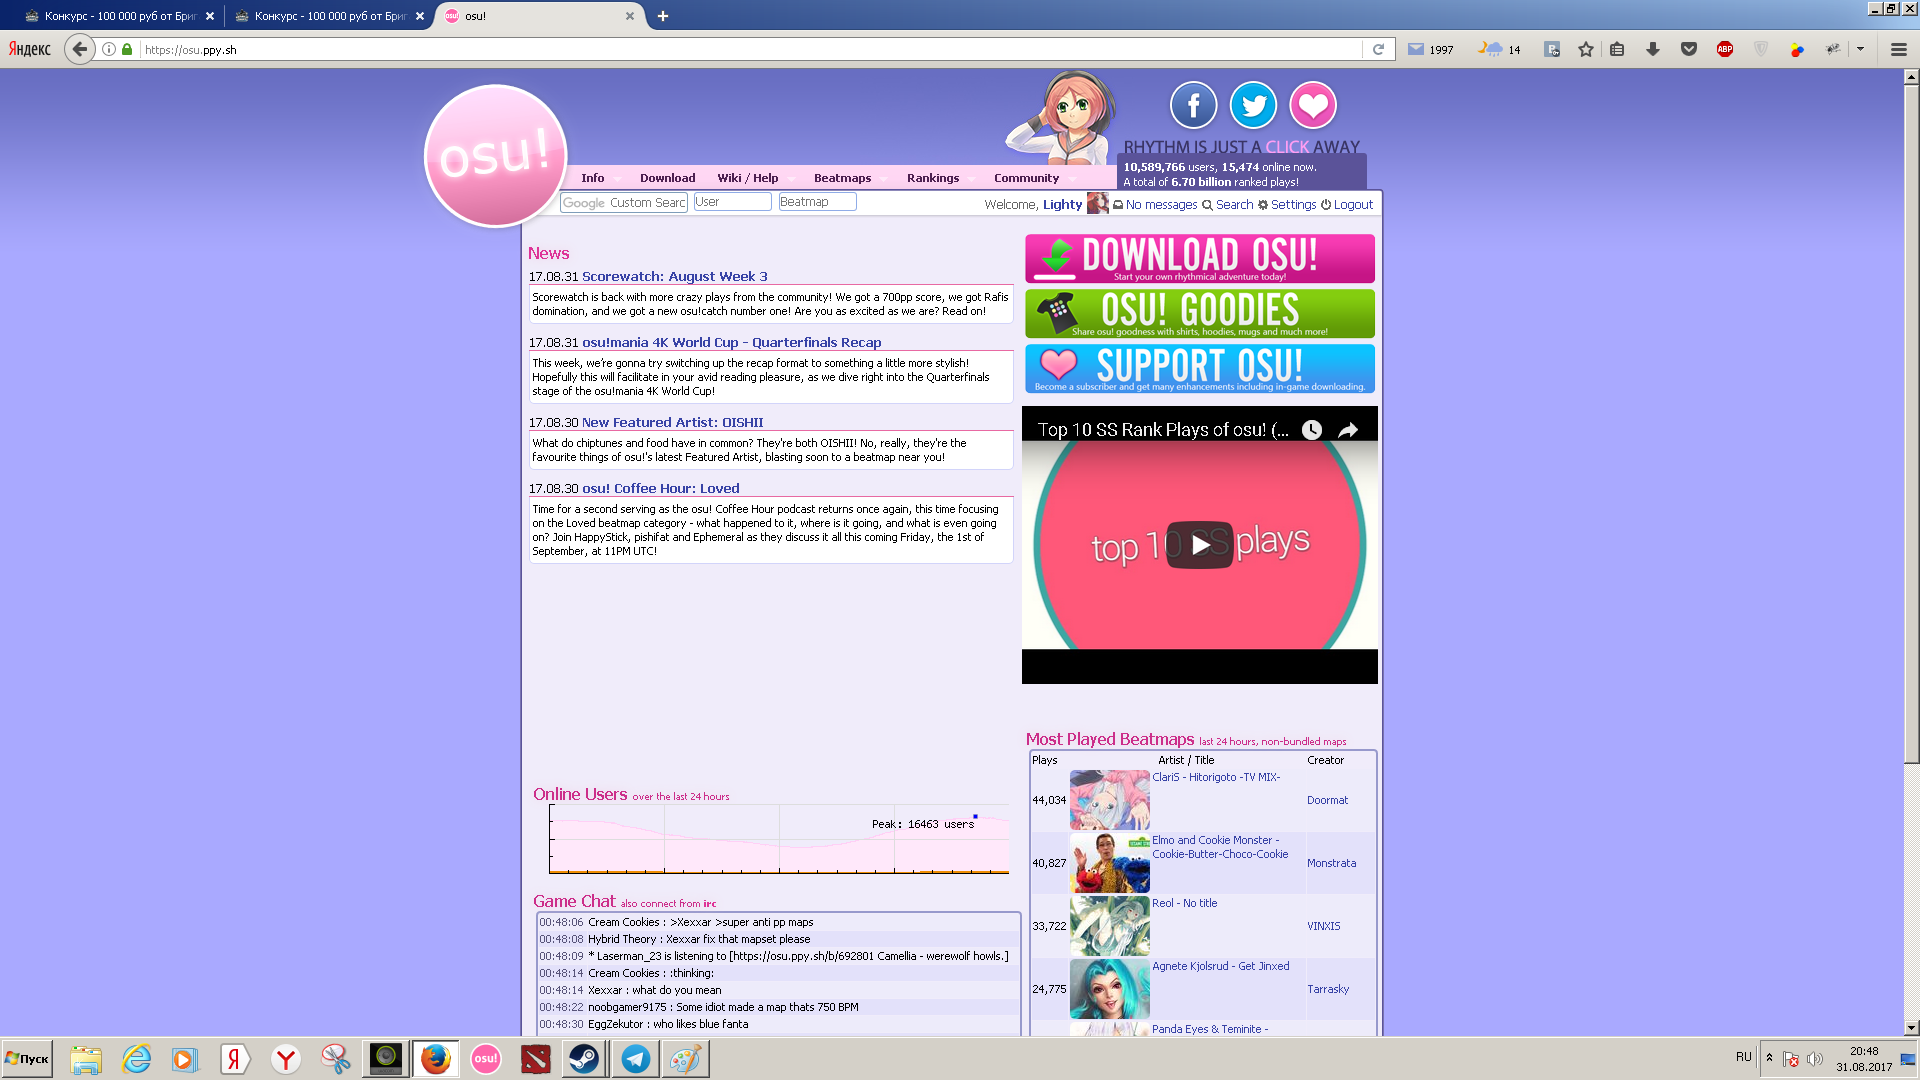The width and height of the screenshot is (1920, 1080).
Task: Click the weather widget icon showing 14
Action: (x=1499, y=49)
